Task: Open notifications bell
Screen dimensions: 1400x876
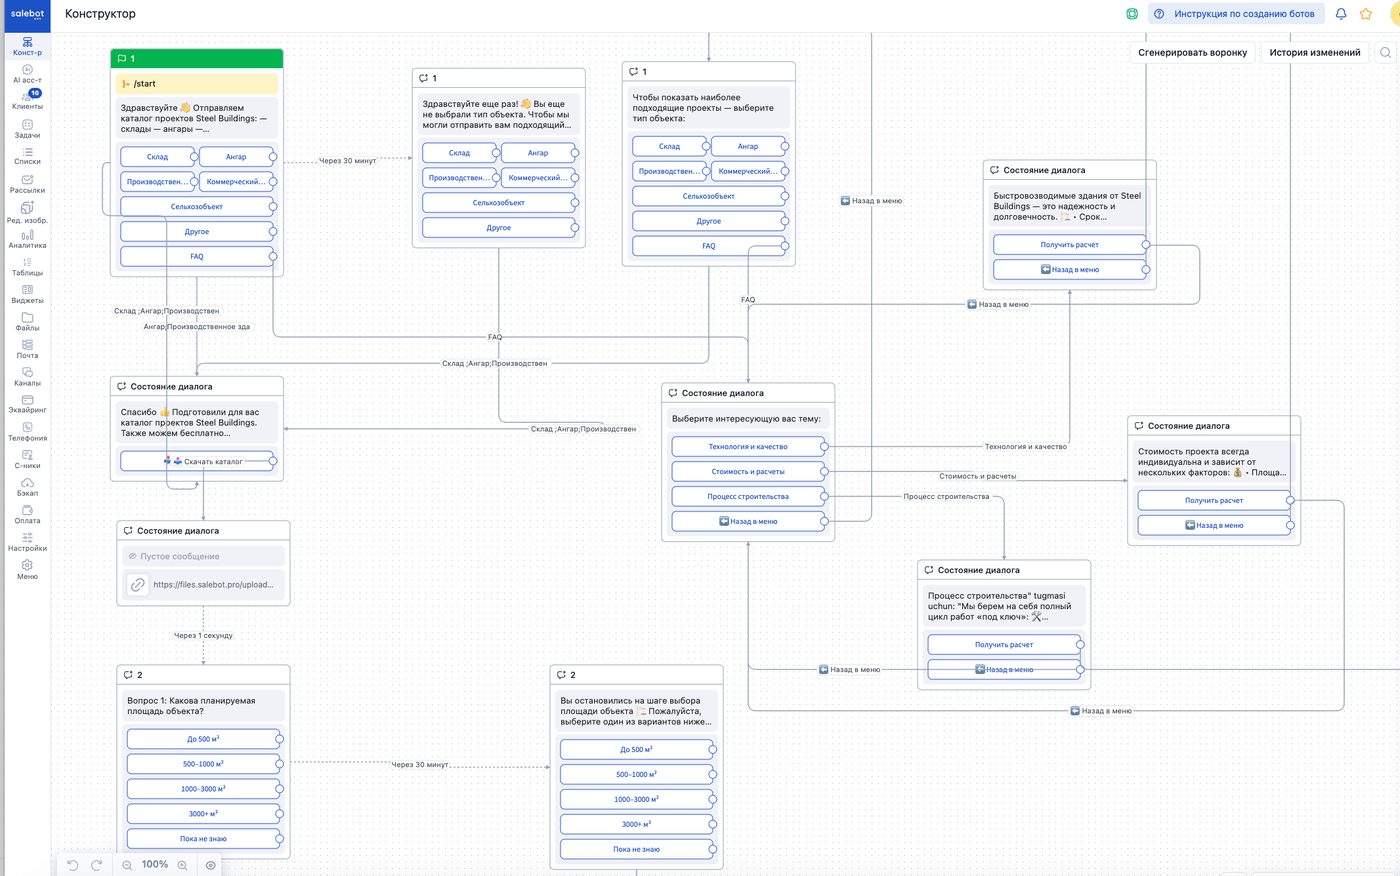Action: (1341, 14)
